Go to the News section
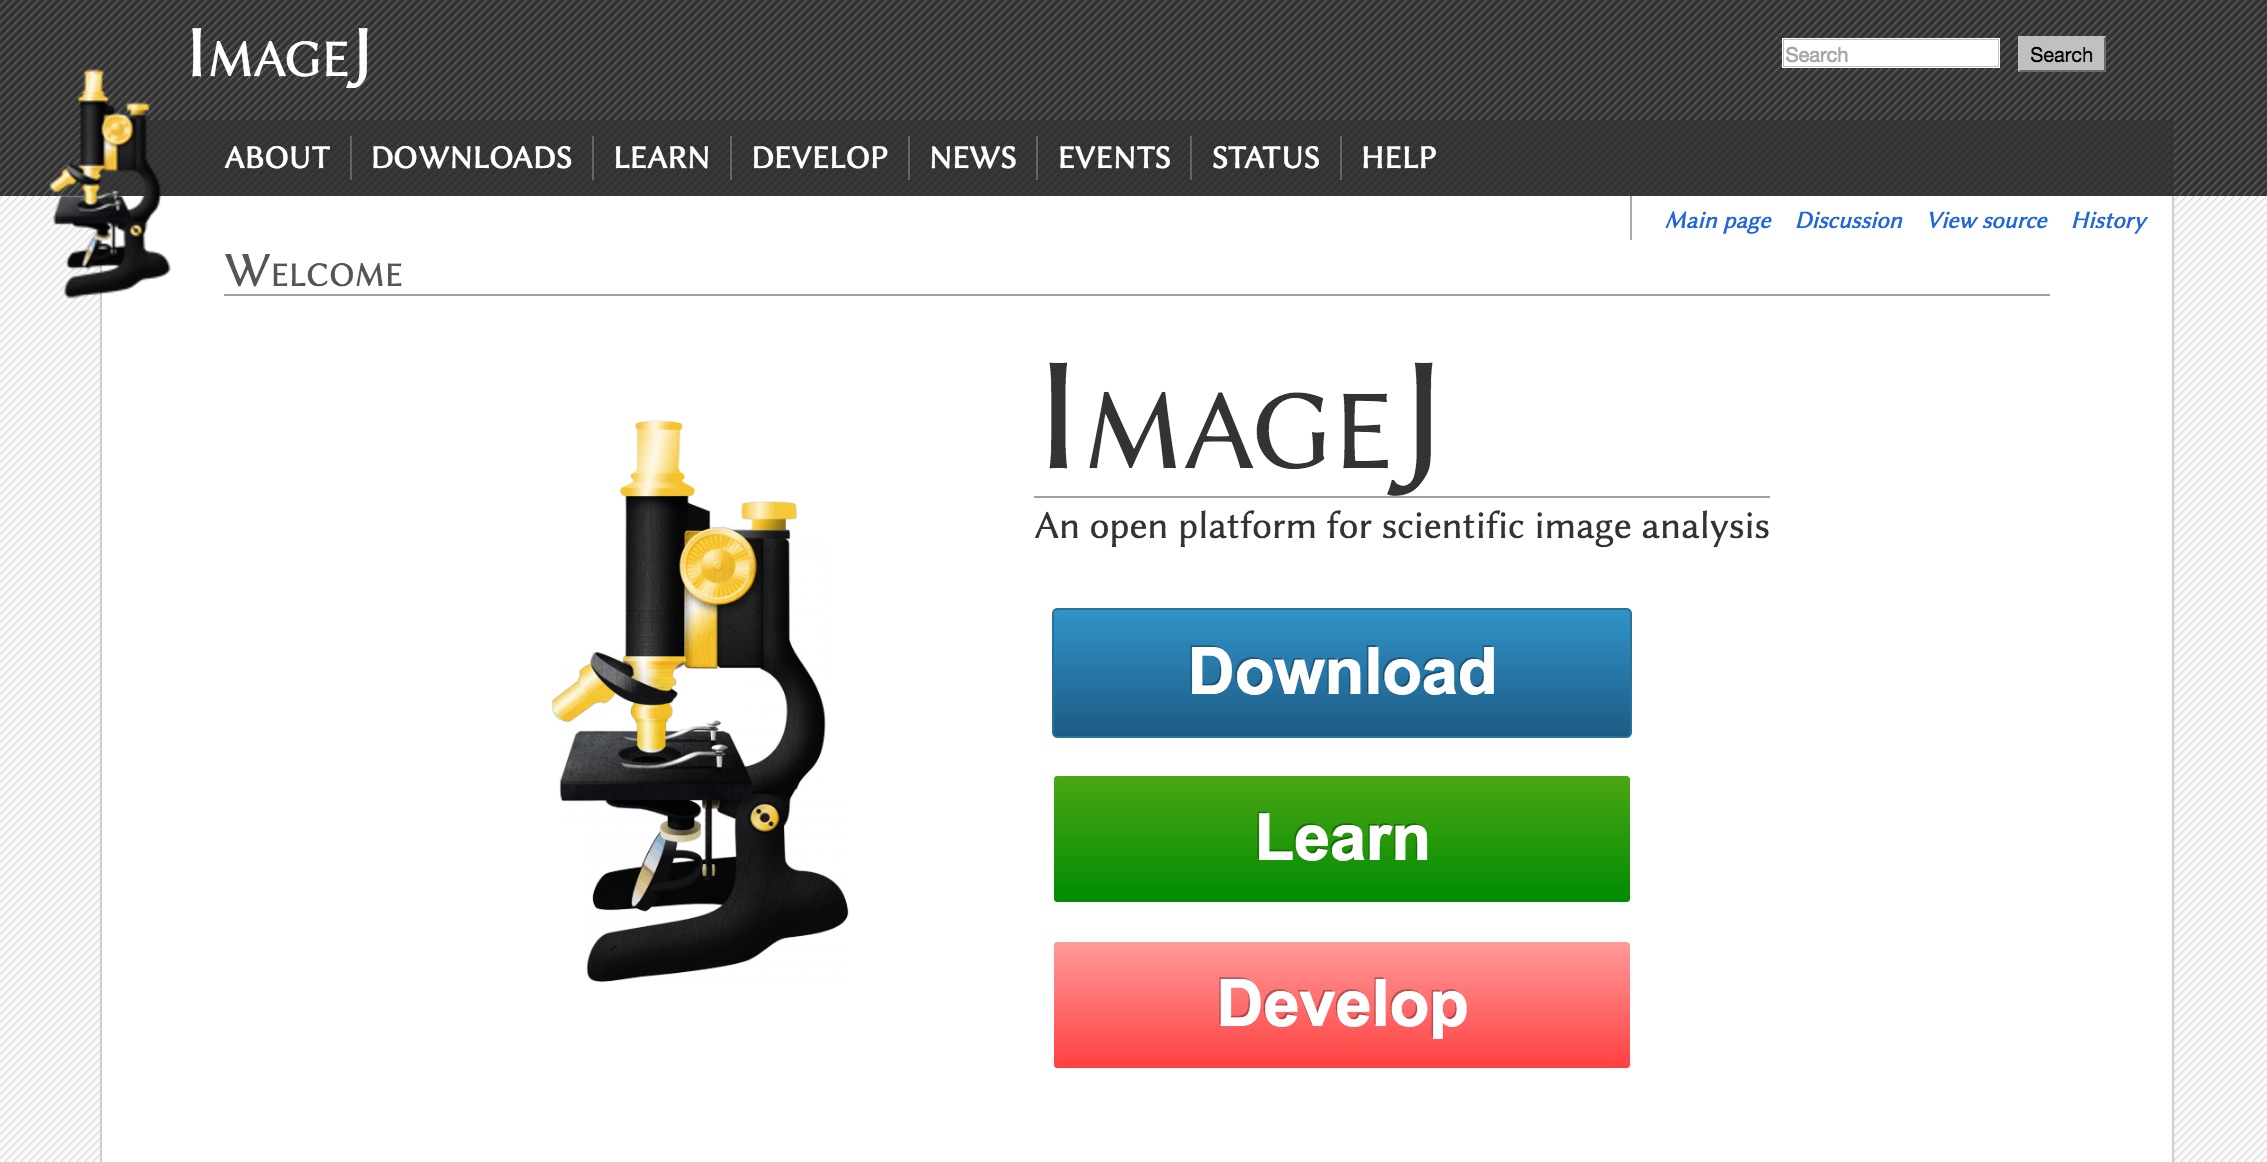This screenshot has width=2267, height=1162. point(973,157)
